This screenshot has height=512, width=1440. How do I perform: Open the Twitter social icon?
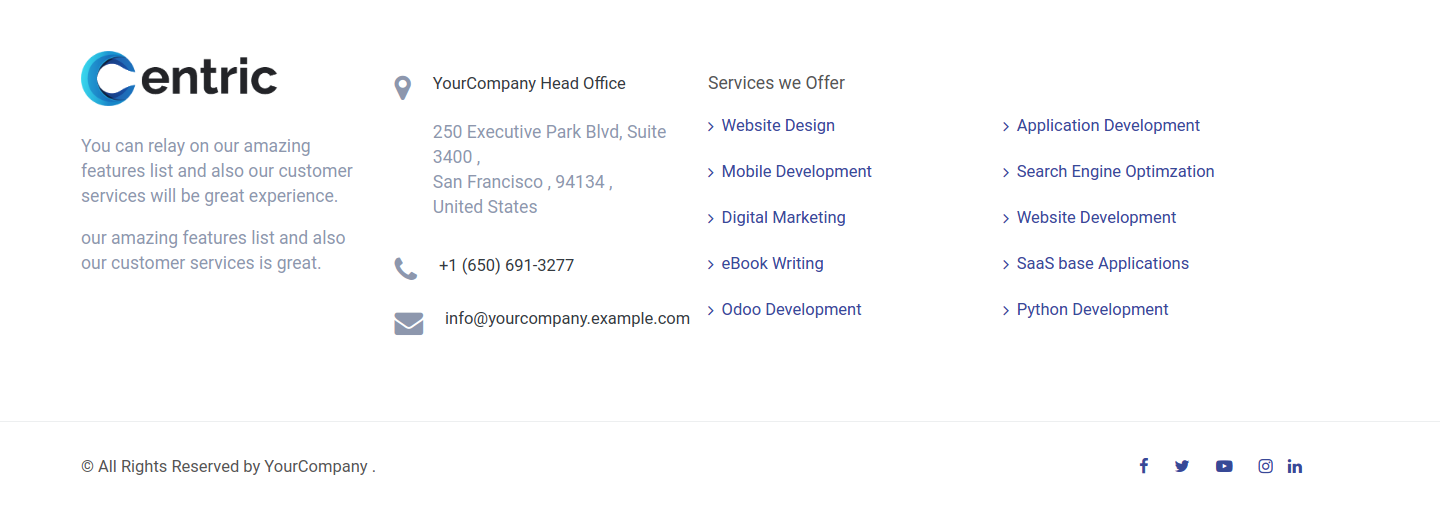coord(1182,466)
